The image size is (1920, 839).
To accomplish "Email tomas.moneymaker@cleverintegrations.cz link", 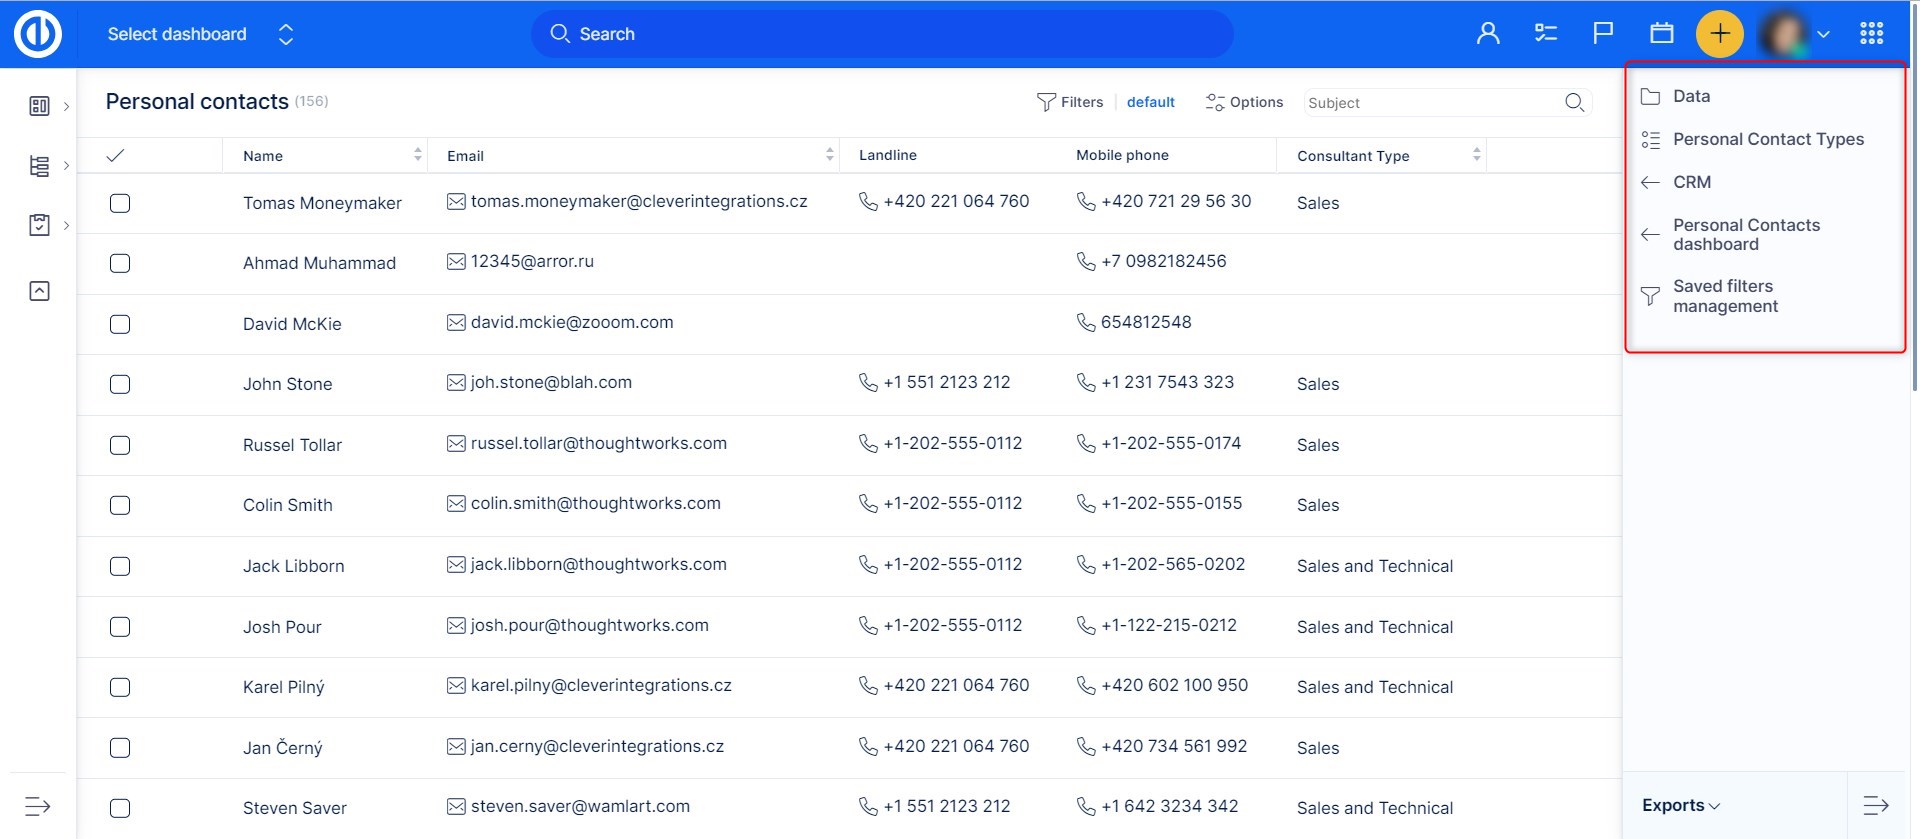I will pyautogui.click(x=638, y=201).
